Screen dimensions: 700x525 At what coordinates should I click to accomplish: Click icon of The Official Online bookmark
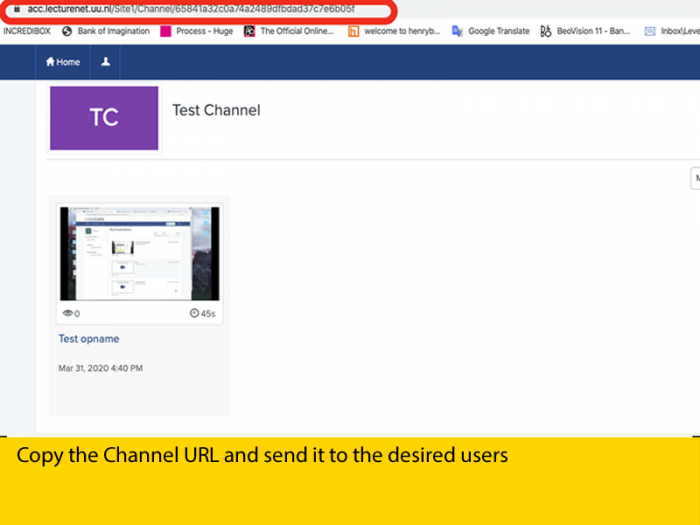click(249, 31)
